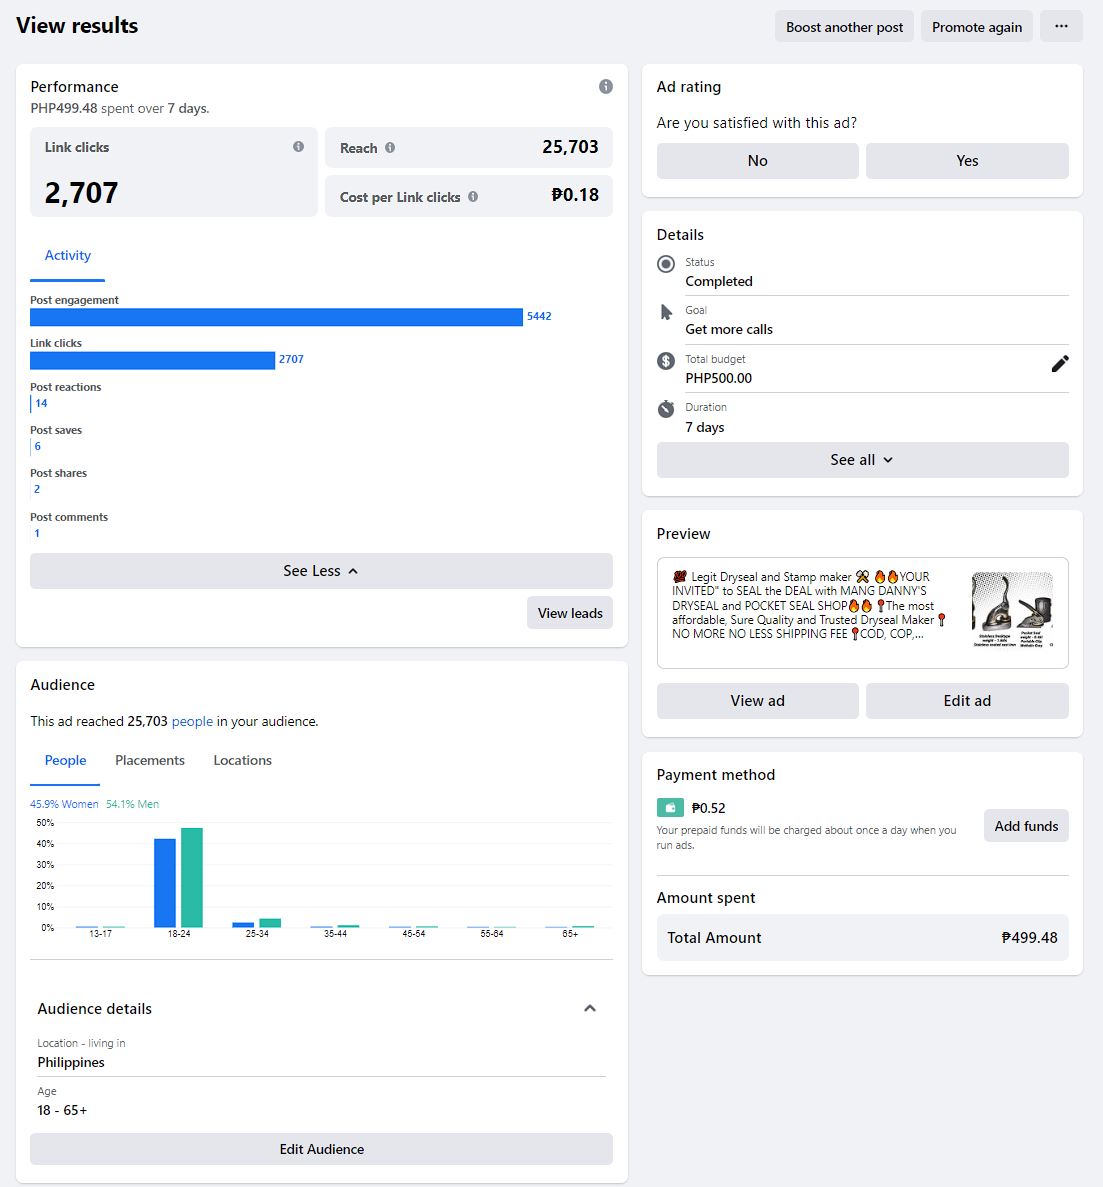Edit total budget with pencil icon

coord(1060,364)
